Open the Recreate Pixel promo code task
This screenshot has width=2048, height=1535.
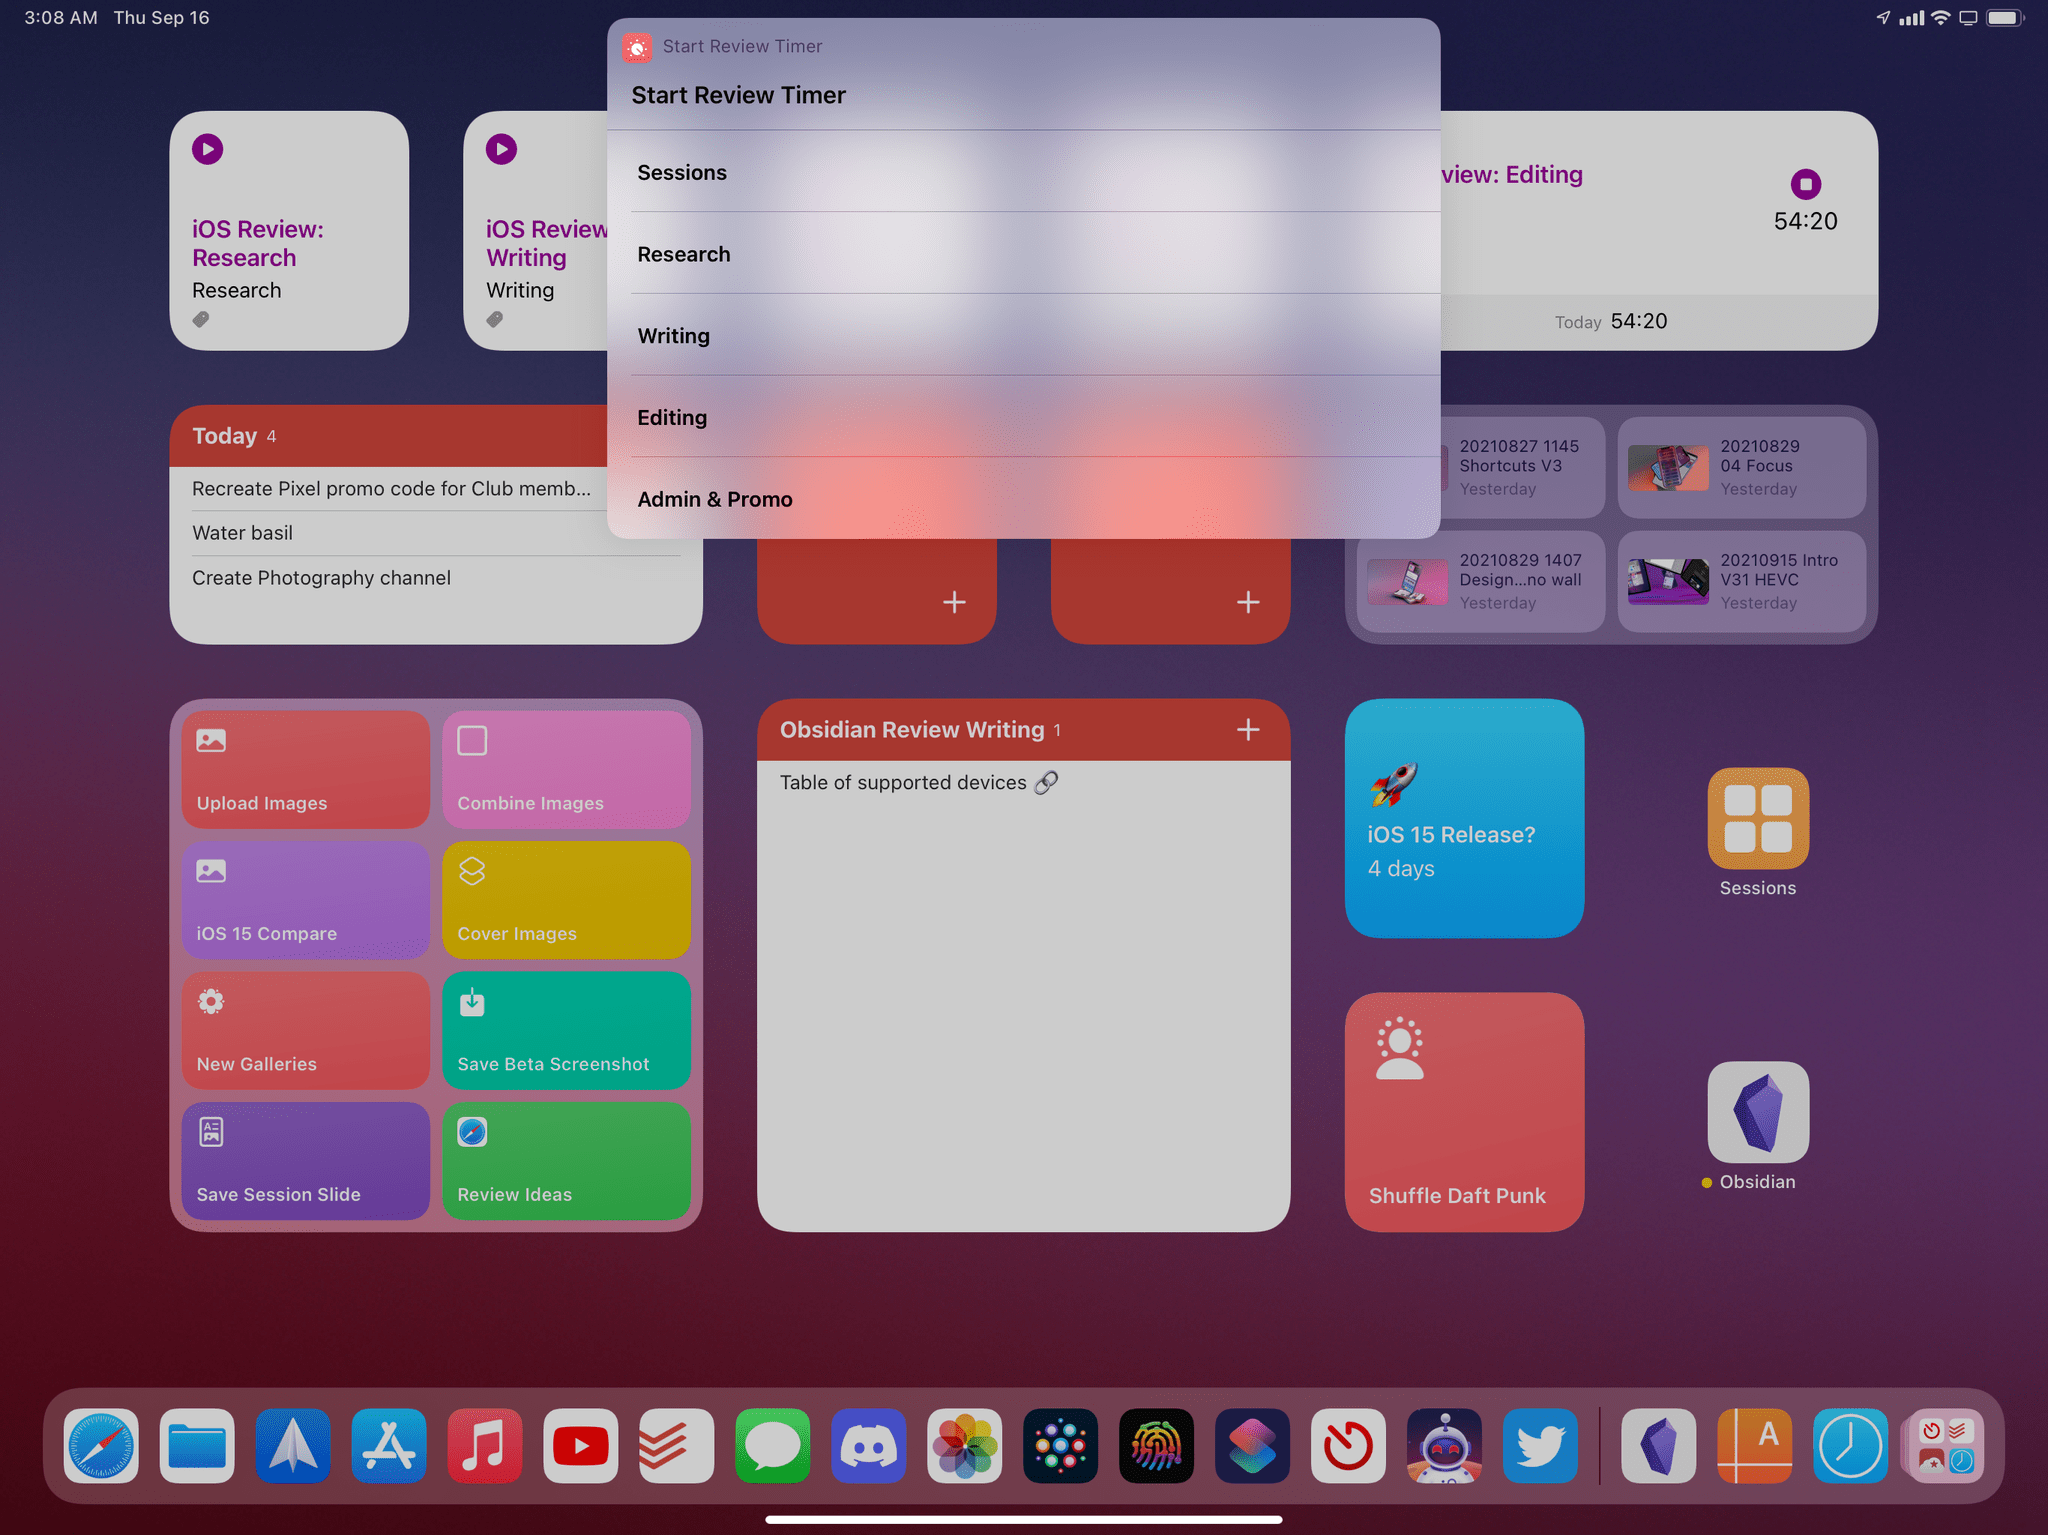(x=392, y=488)
